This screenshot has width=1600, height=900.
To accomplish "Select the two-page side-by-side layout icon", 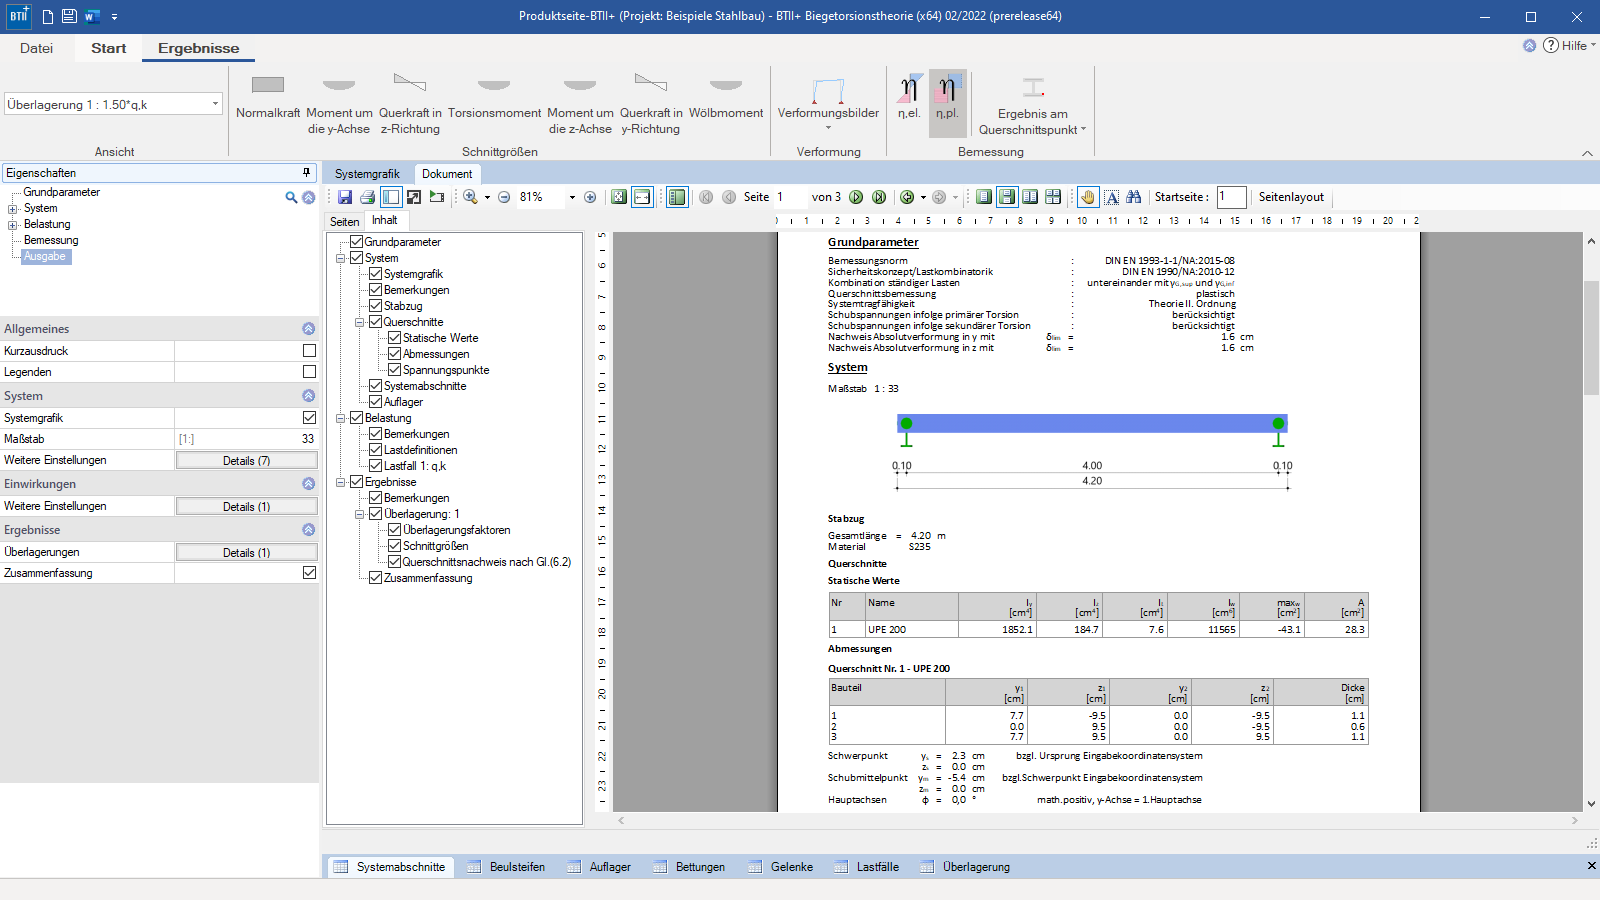I will tap(1030, 197).
